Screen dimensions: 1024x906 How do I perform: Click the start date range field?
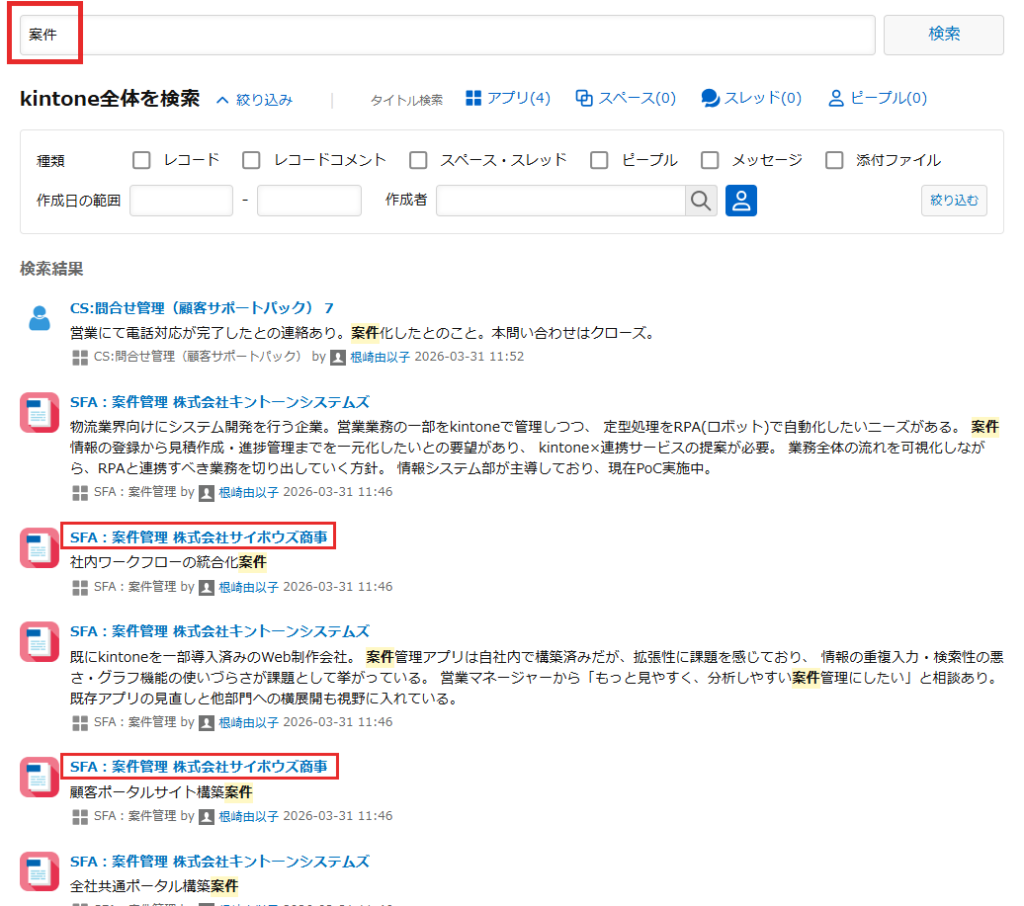181,201
